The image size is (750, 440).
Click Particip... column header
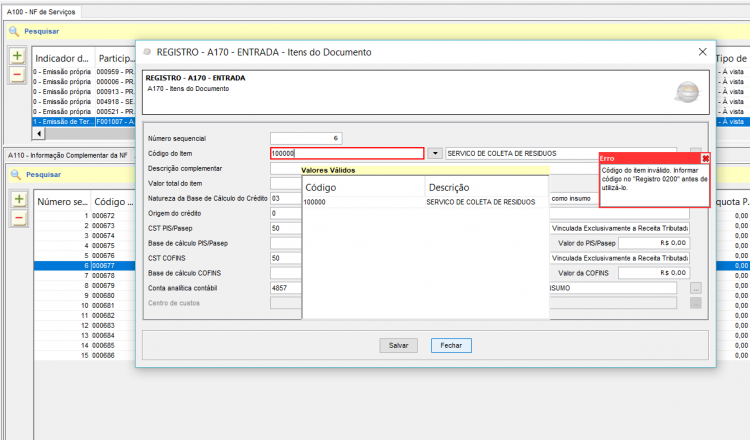[115, 58]
